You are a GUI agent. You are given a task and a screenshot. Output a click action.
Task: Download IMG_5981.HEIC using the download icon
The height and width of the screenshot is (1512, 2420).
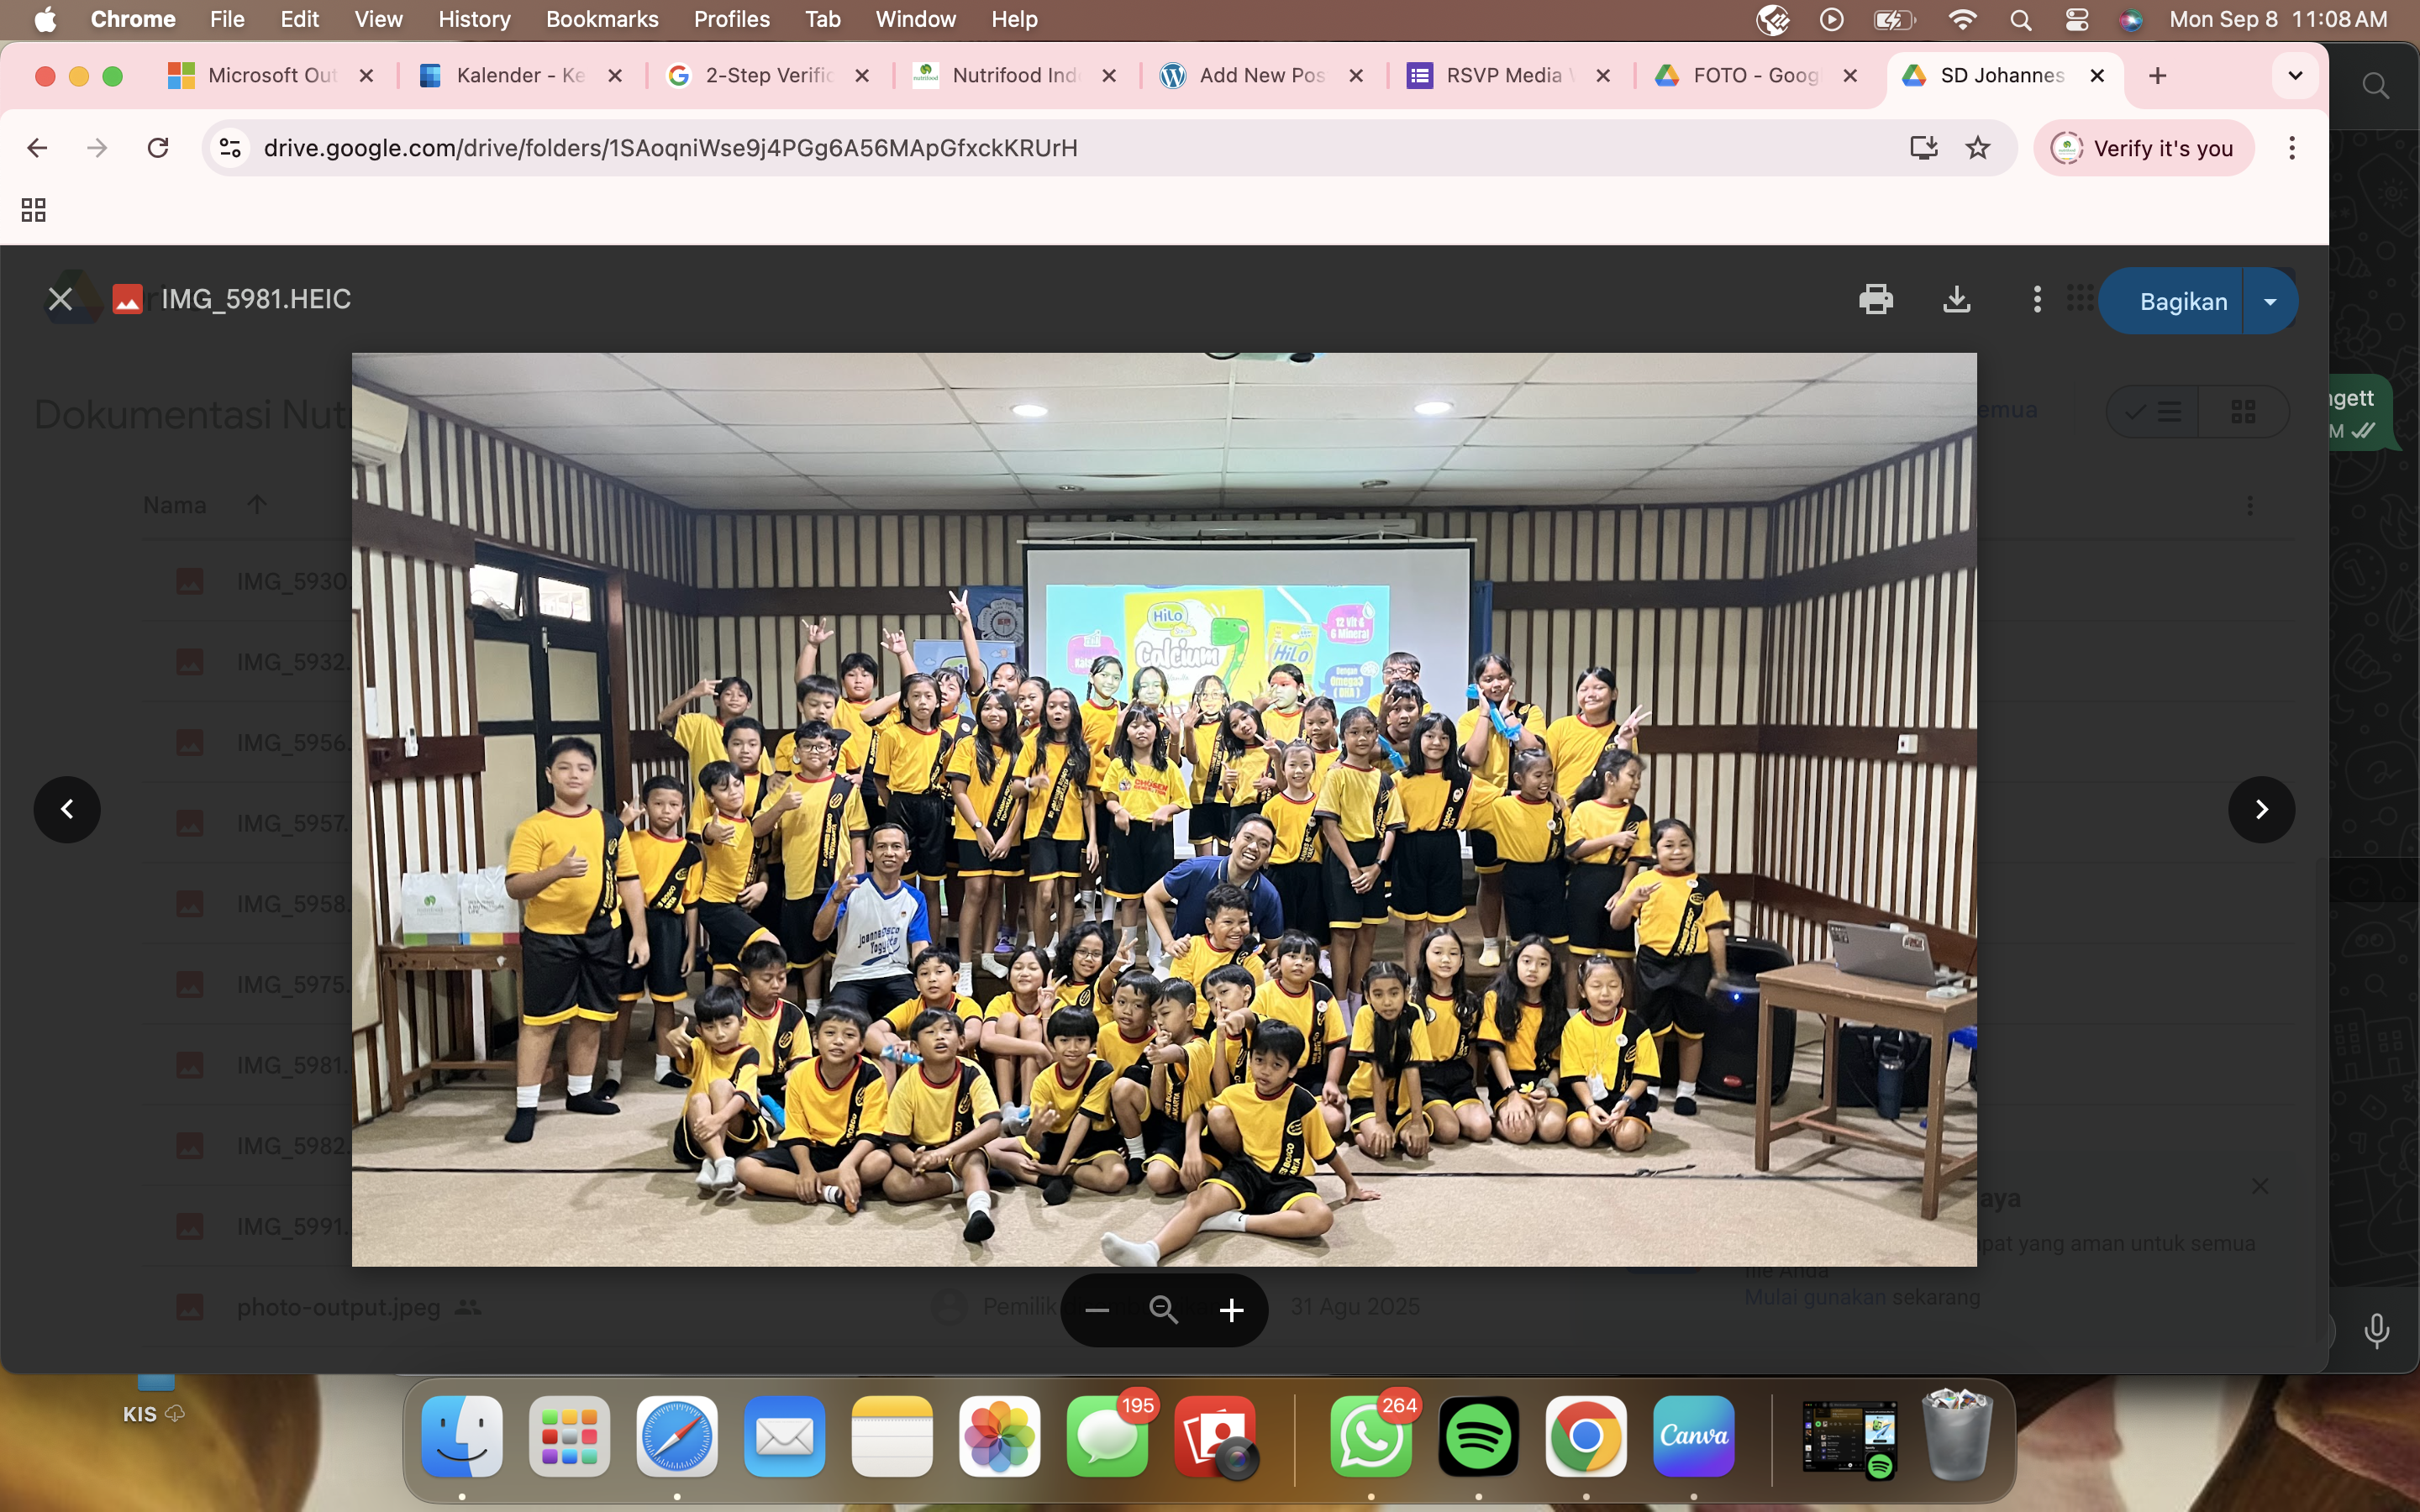coord(1957,299)
